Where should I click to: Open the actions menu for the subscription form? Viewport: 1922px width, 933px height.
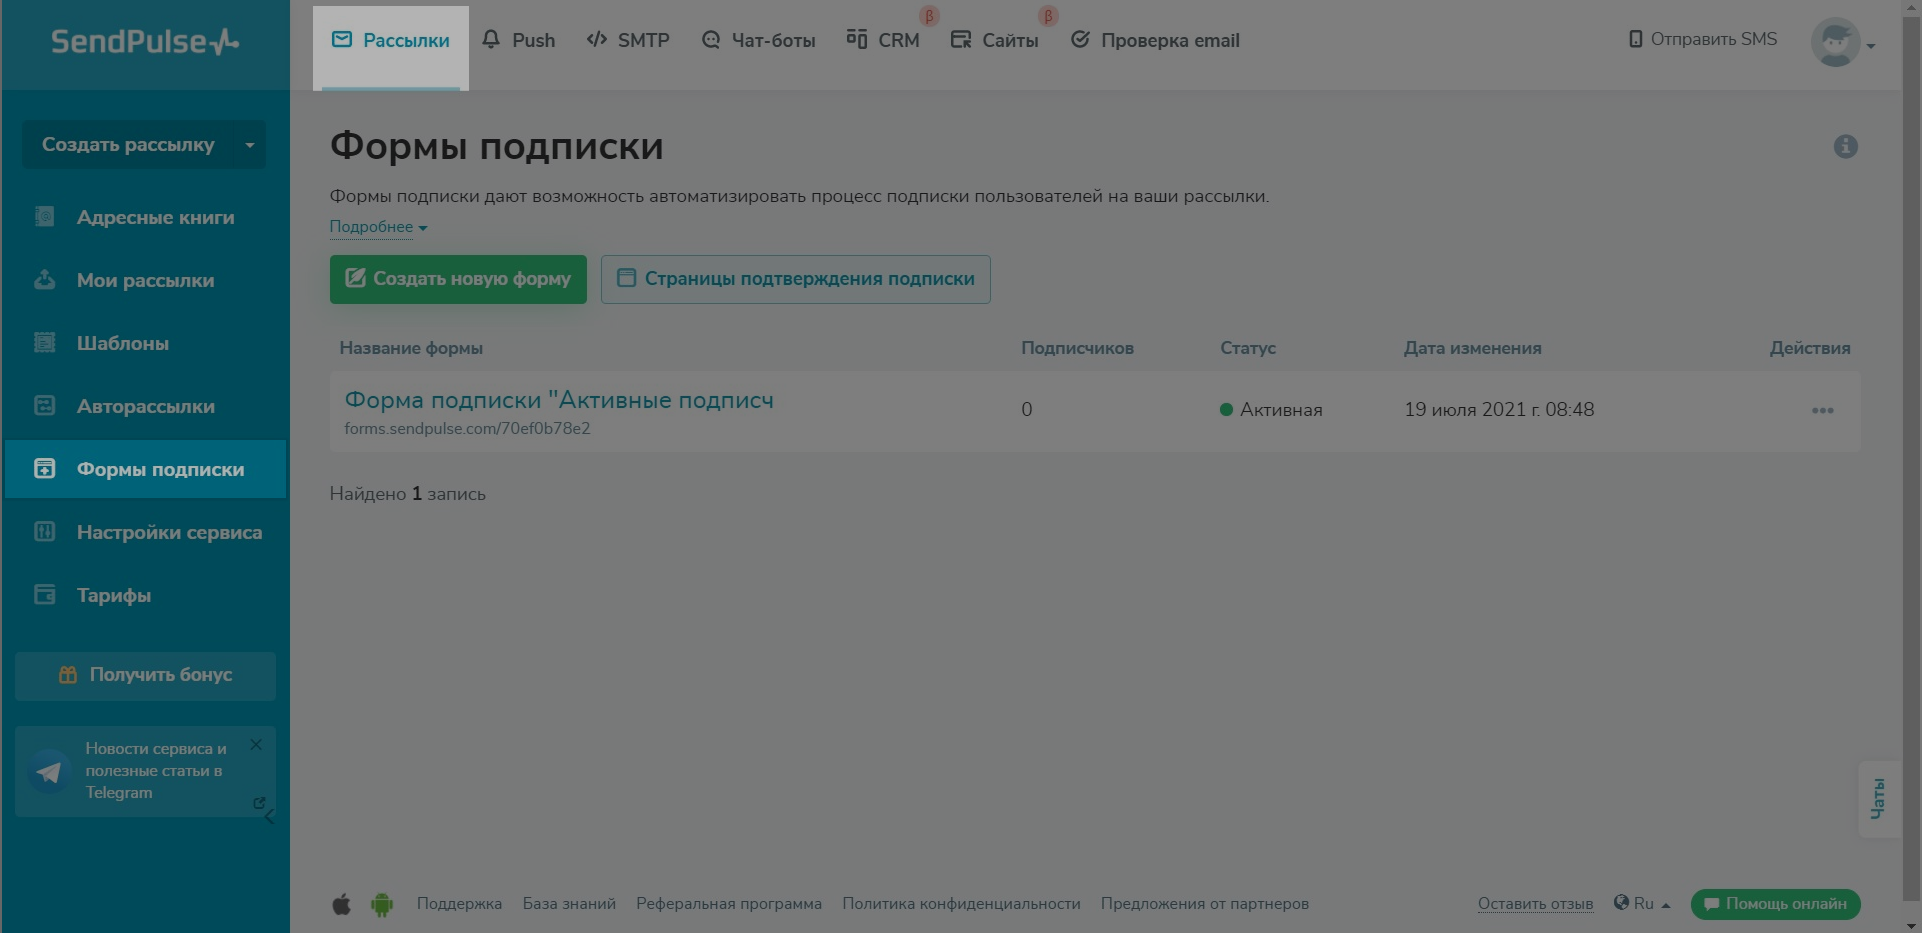1824,410
